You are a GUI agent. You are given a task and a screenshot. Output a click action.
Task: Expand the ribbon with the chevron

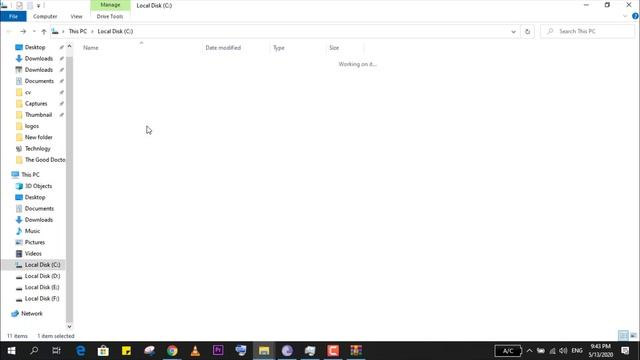point(625,16)
